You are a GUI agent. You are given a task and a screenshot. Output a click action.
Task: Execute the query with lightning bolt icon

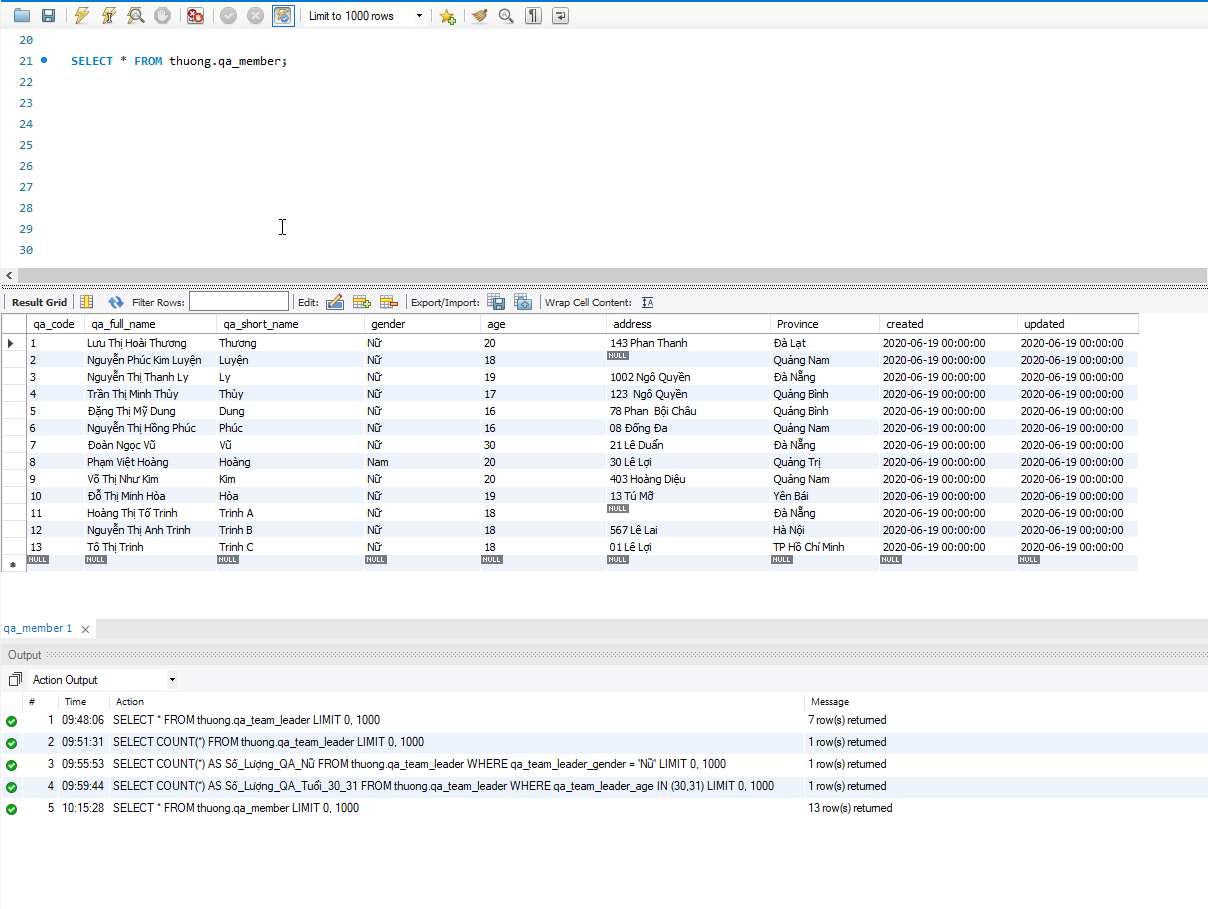[x=82, y=16]
